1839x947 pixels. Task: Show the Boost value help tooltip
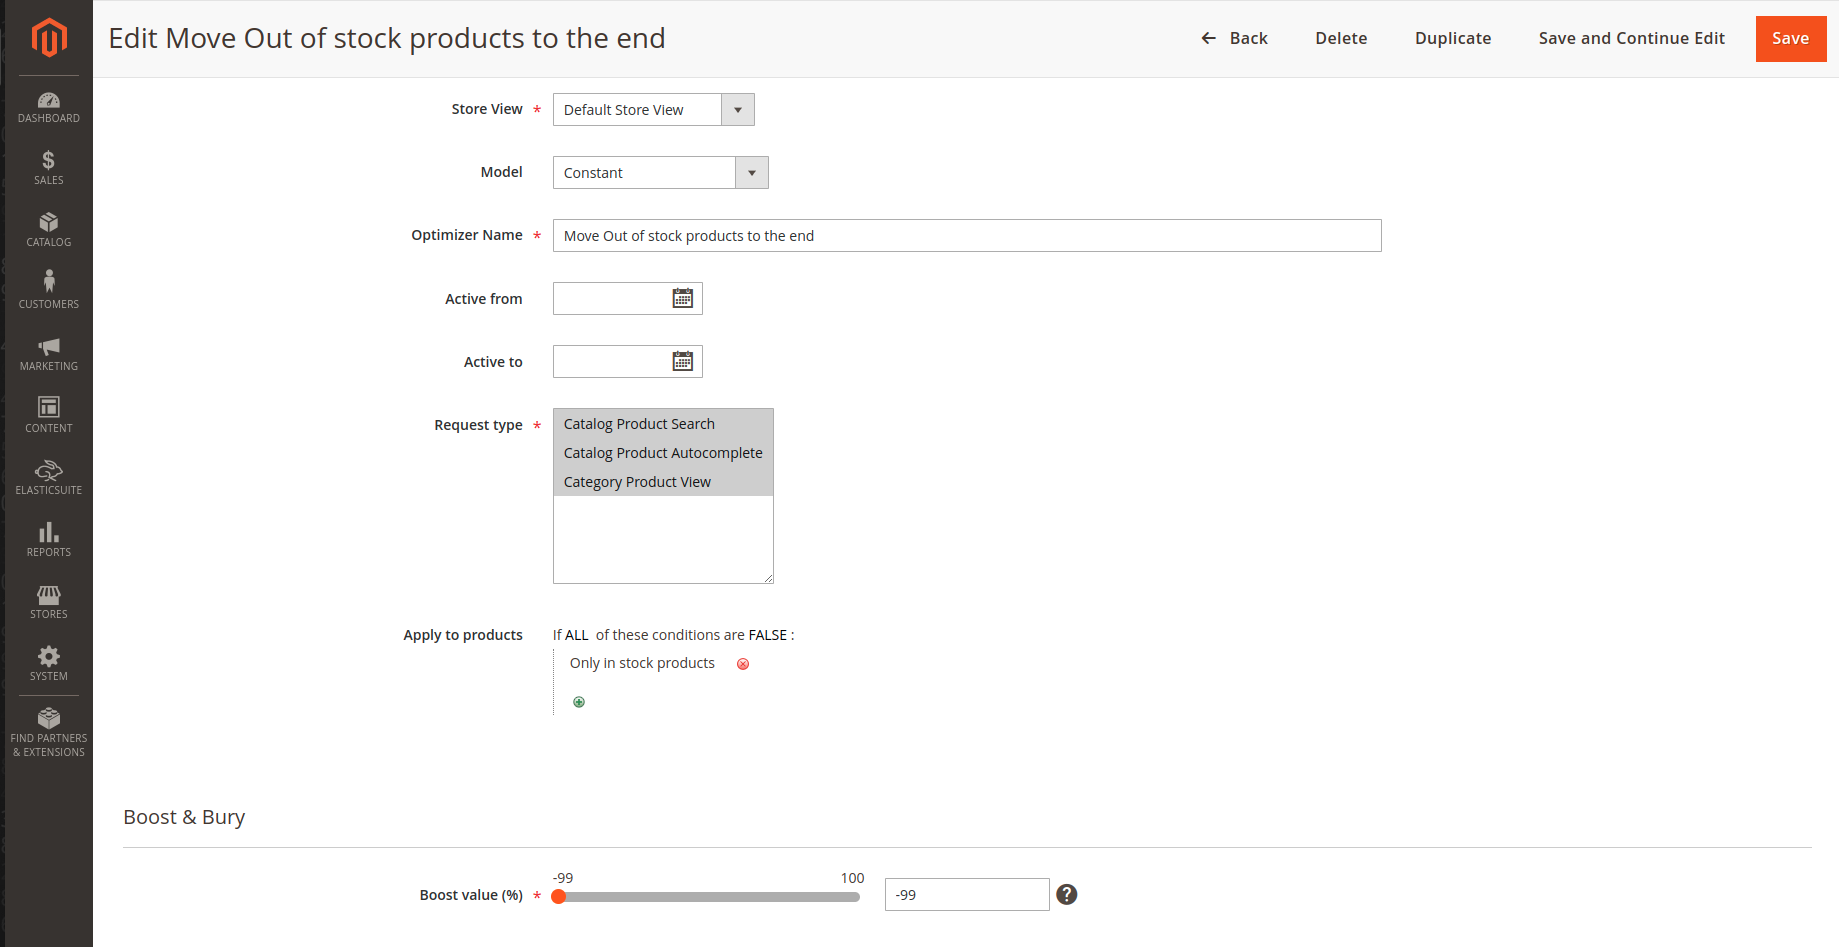pyautogui.click(x=1066, y=893)
